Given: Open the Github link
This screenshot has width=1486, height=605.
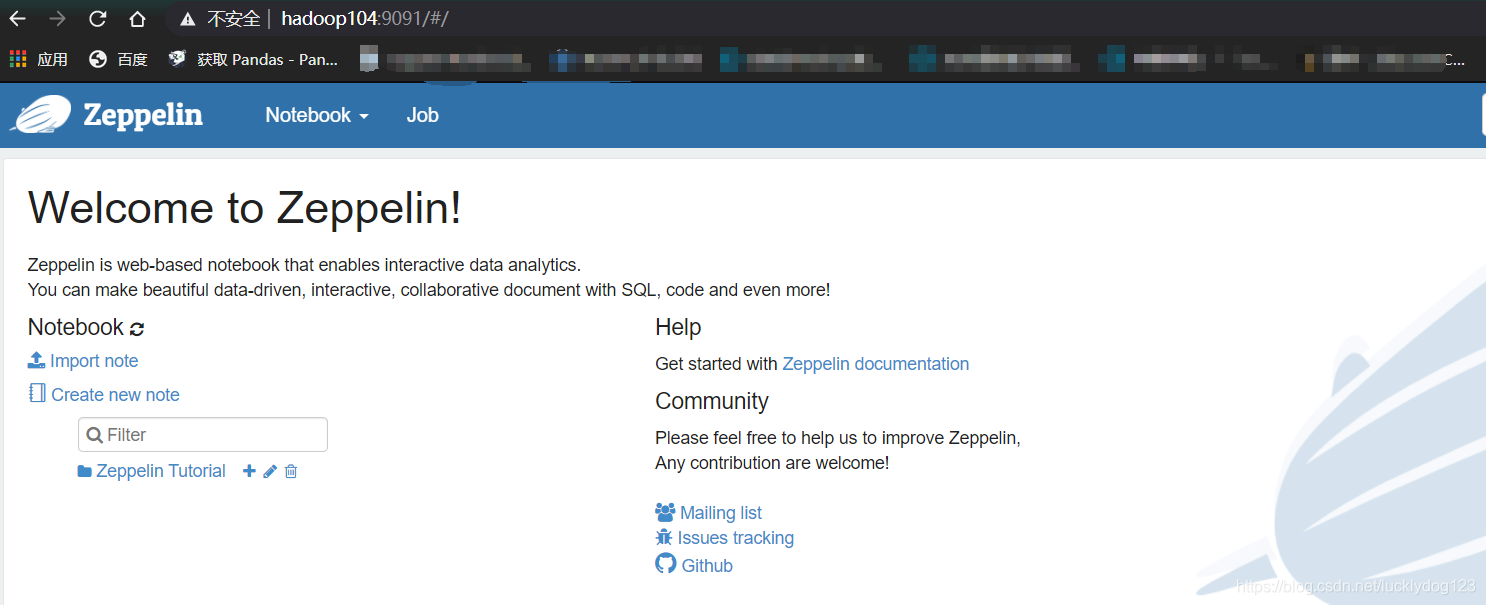Looking at the screenshot, I should [x=707, y=566].
